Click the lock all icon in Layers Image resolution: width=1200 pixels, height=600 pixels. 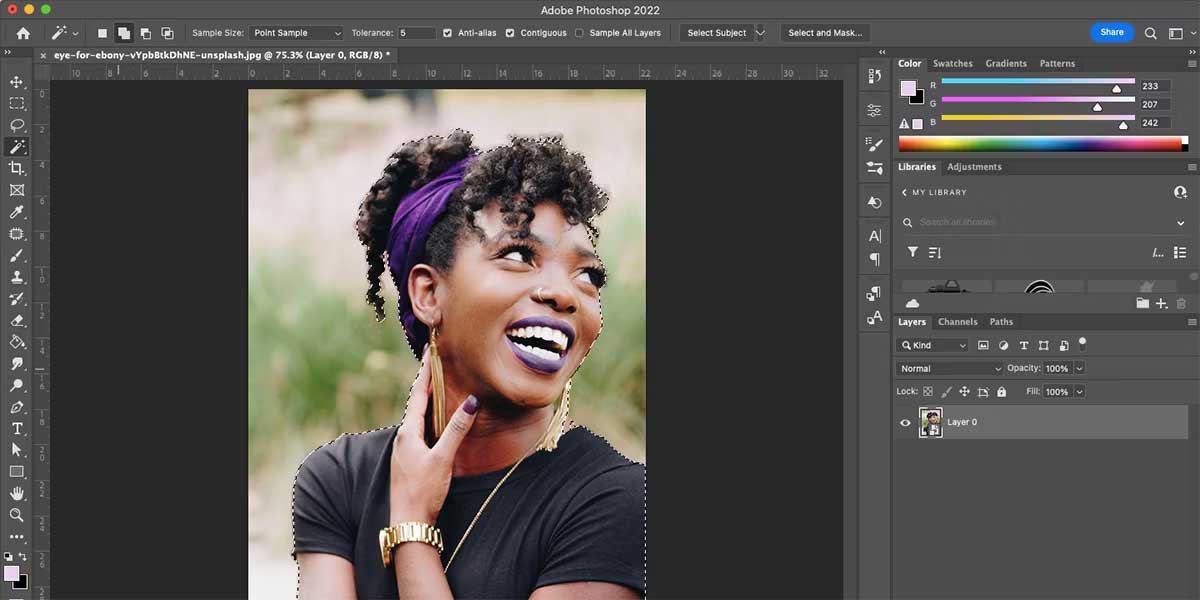[1000, 392]
